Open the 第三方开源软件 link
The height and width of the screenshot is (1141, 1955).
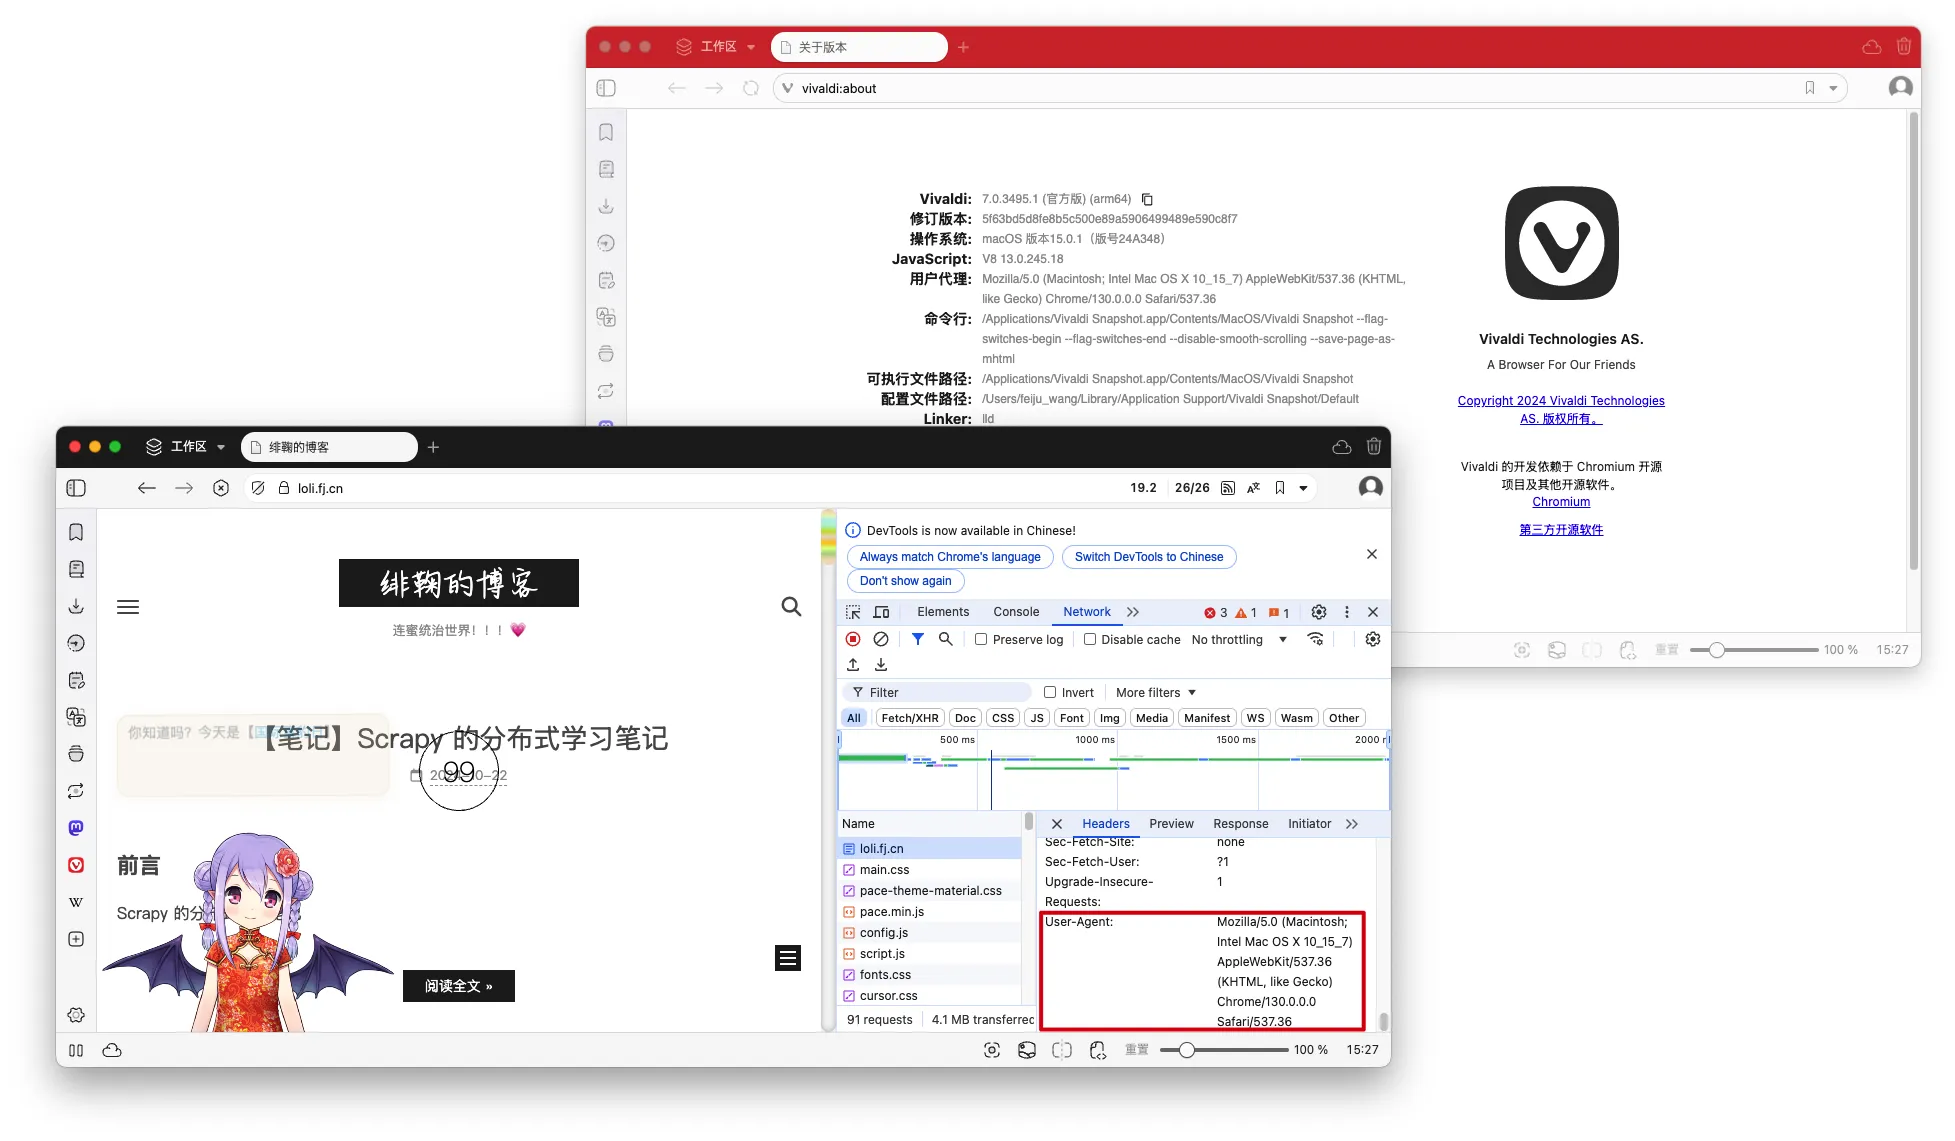point(1561,530)
